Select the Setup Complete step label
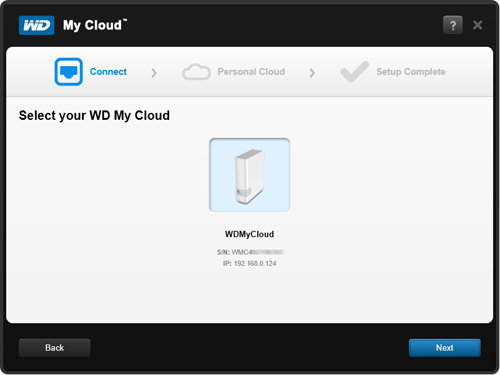 [x=411, y=72]
